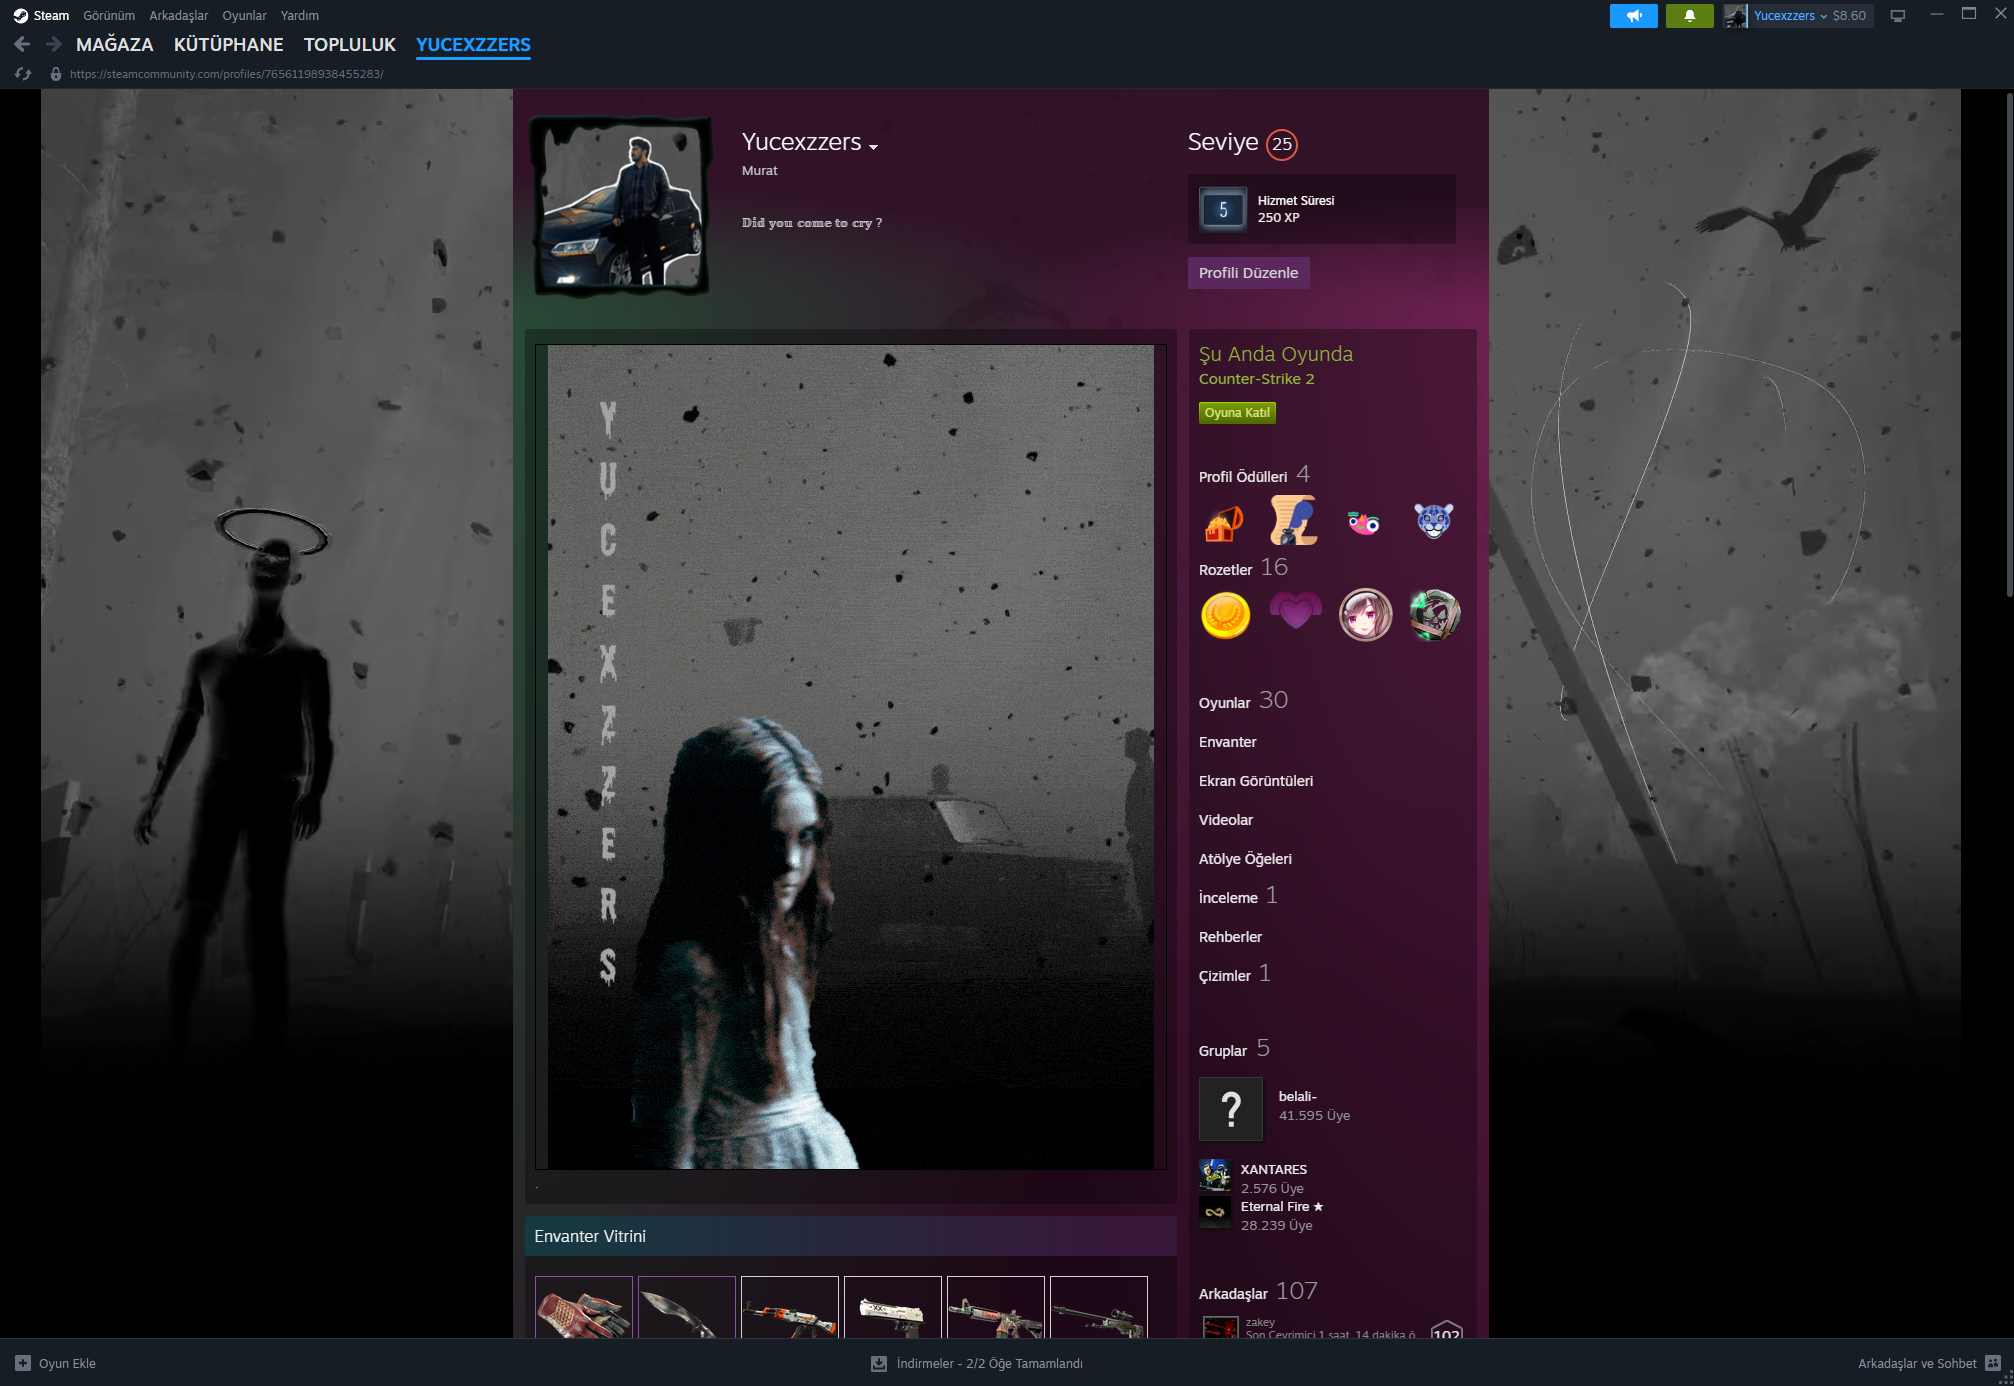Image resolution: width=2014 pixels, height=1386 pixels.
Task: Open the anime girl badge
Action: tap(1365, 615)
